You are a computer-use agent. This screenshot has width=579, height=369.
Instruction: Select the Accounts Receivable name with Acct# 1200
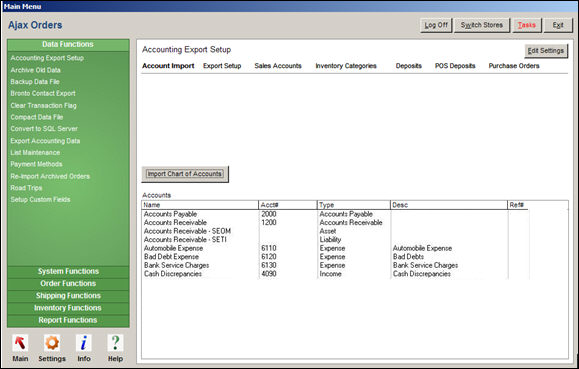[x=175, y=223]
